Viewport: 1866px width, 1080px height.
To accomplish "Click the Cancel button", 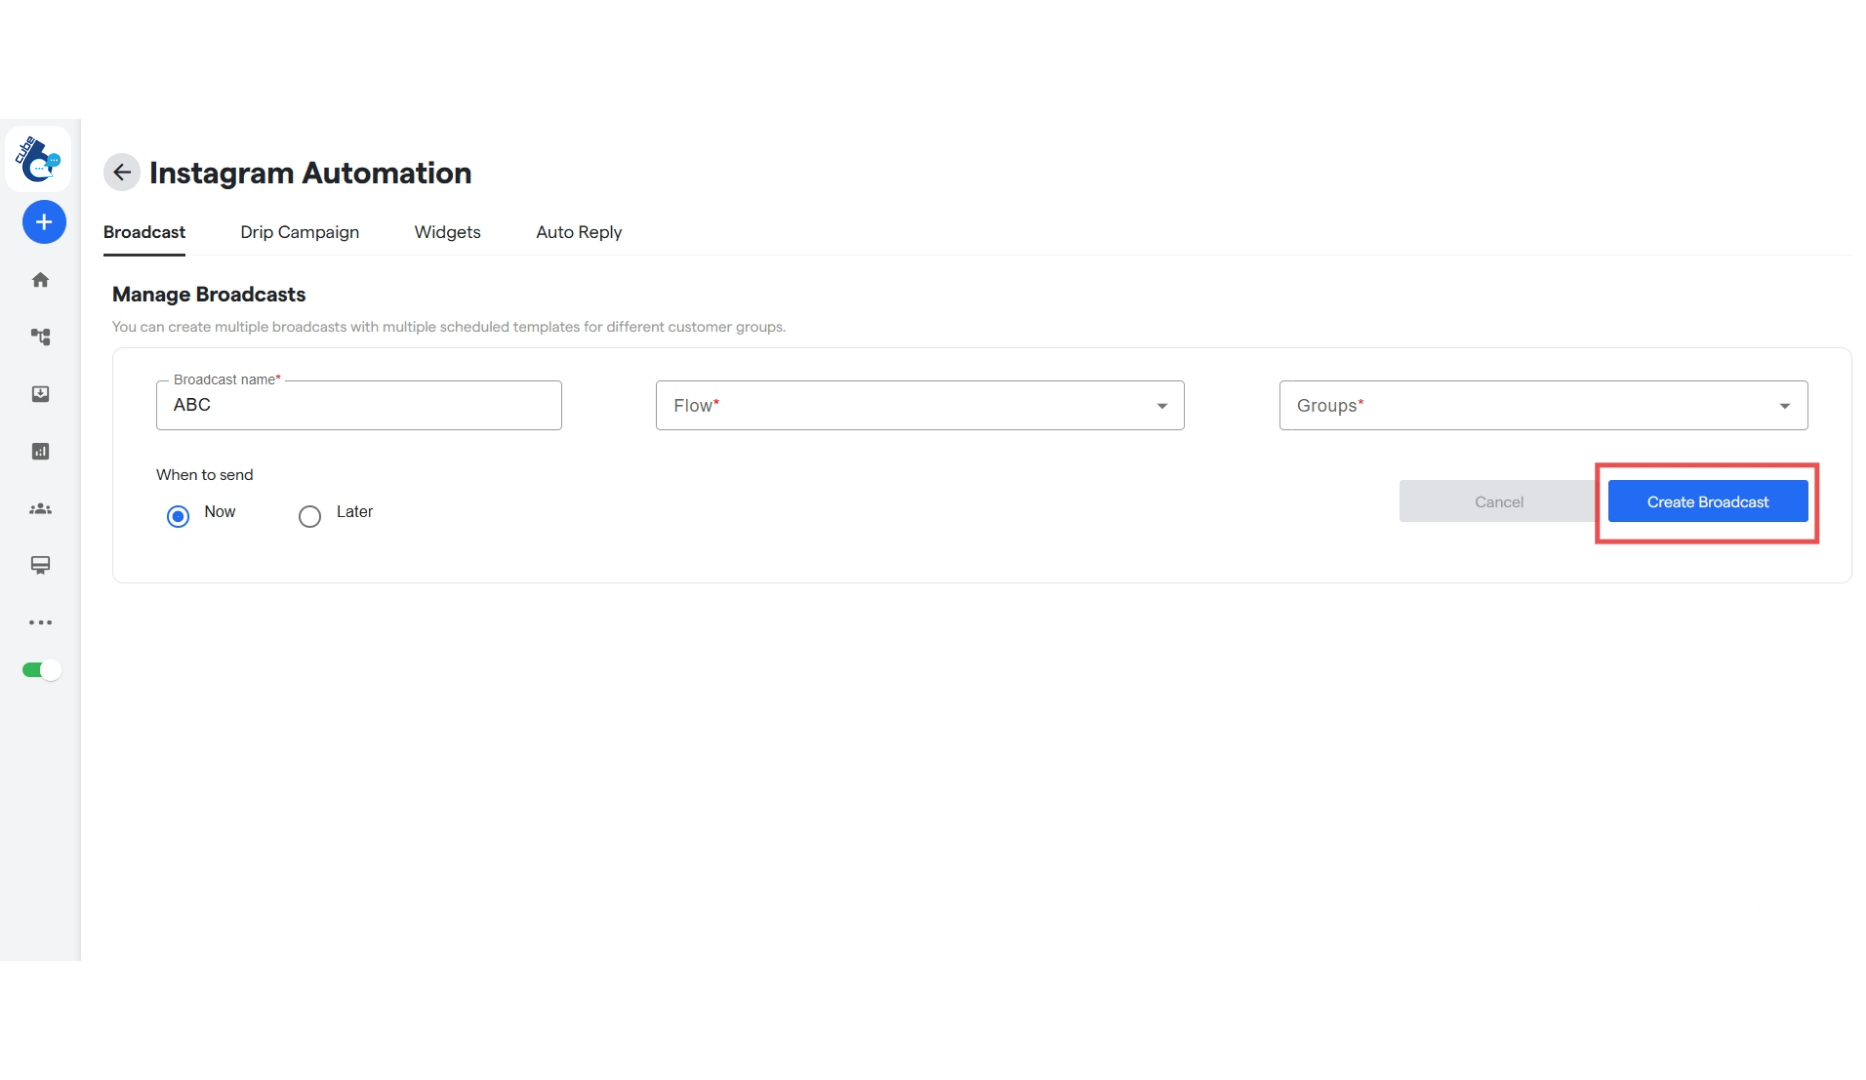I will [1499, 502].
